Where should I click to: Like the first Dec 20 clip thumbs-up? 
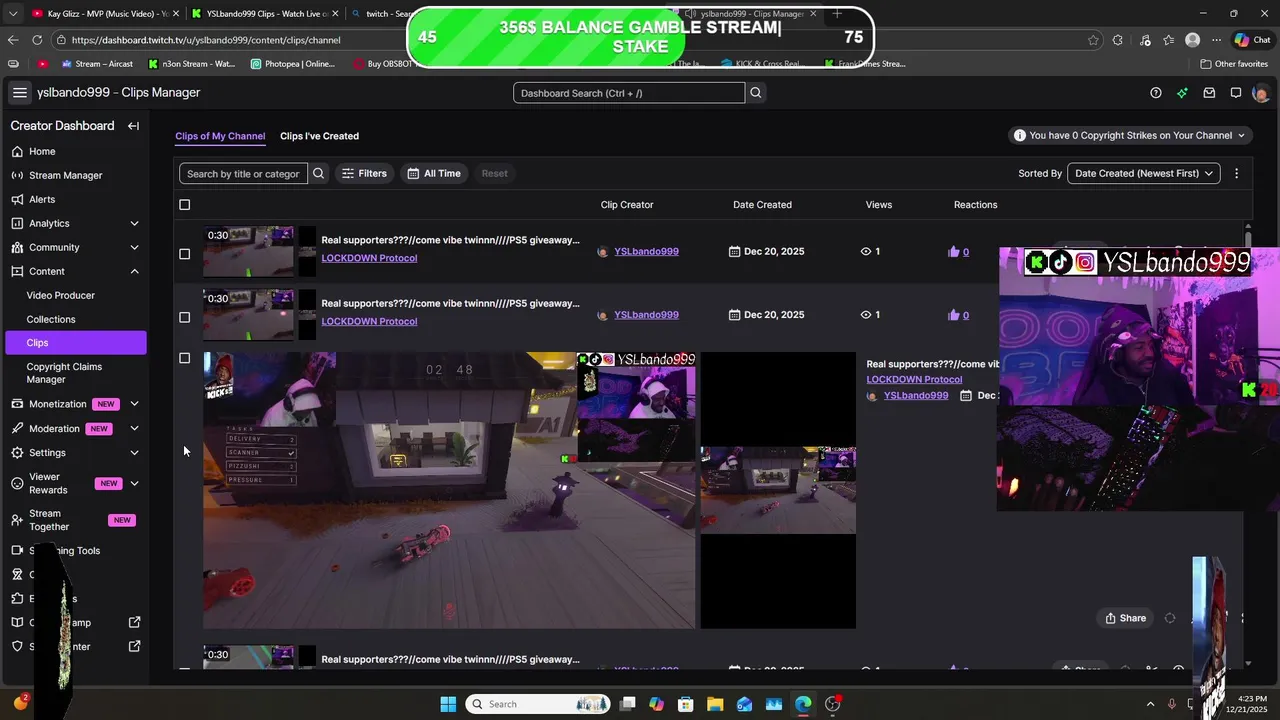coord(954,251)
